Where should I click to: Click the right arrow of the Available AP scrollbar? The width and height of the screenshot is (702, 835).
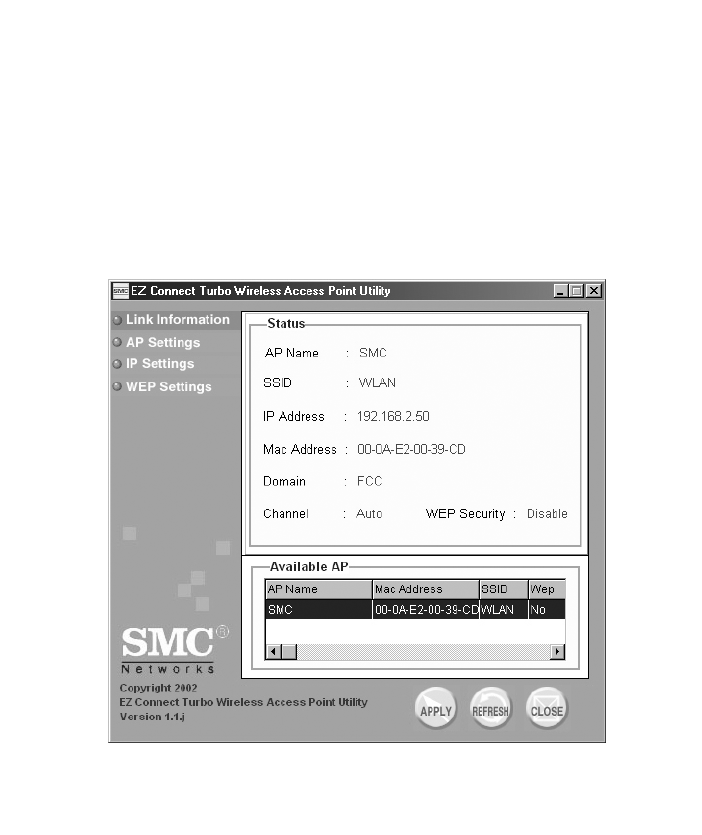click(557, 651)
